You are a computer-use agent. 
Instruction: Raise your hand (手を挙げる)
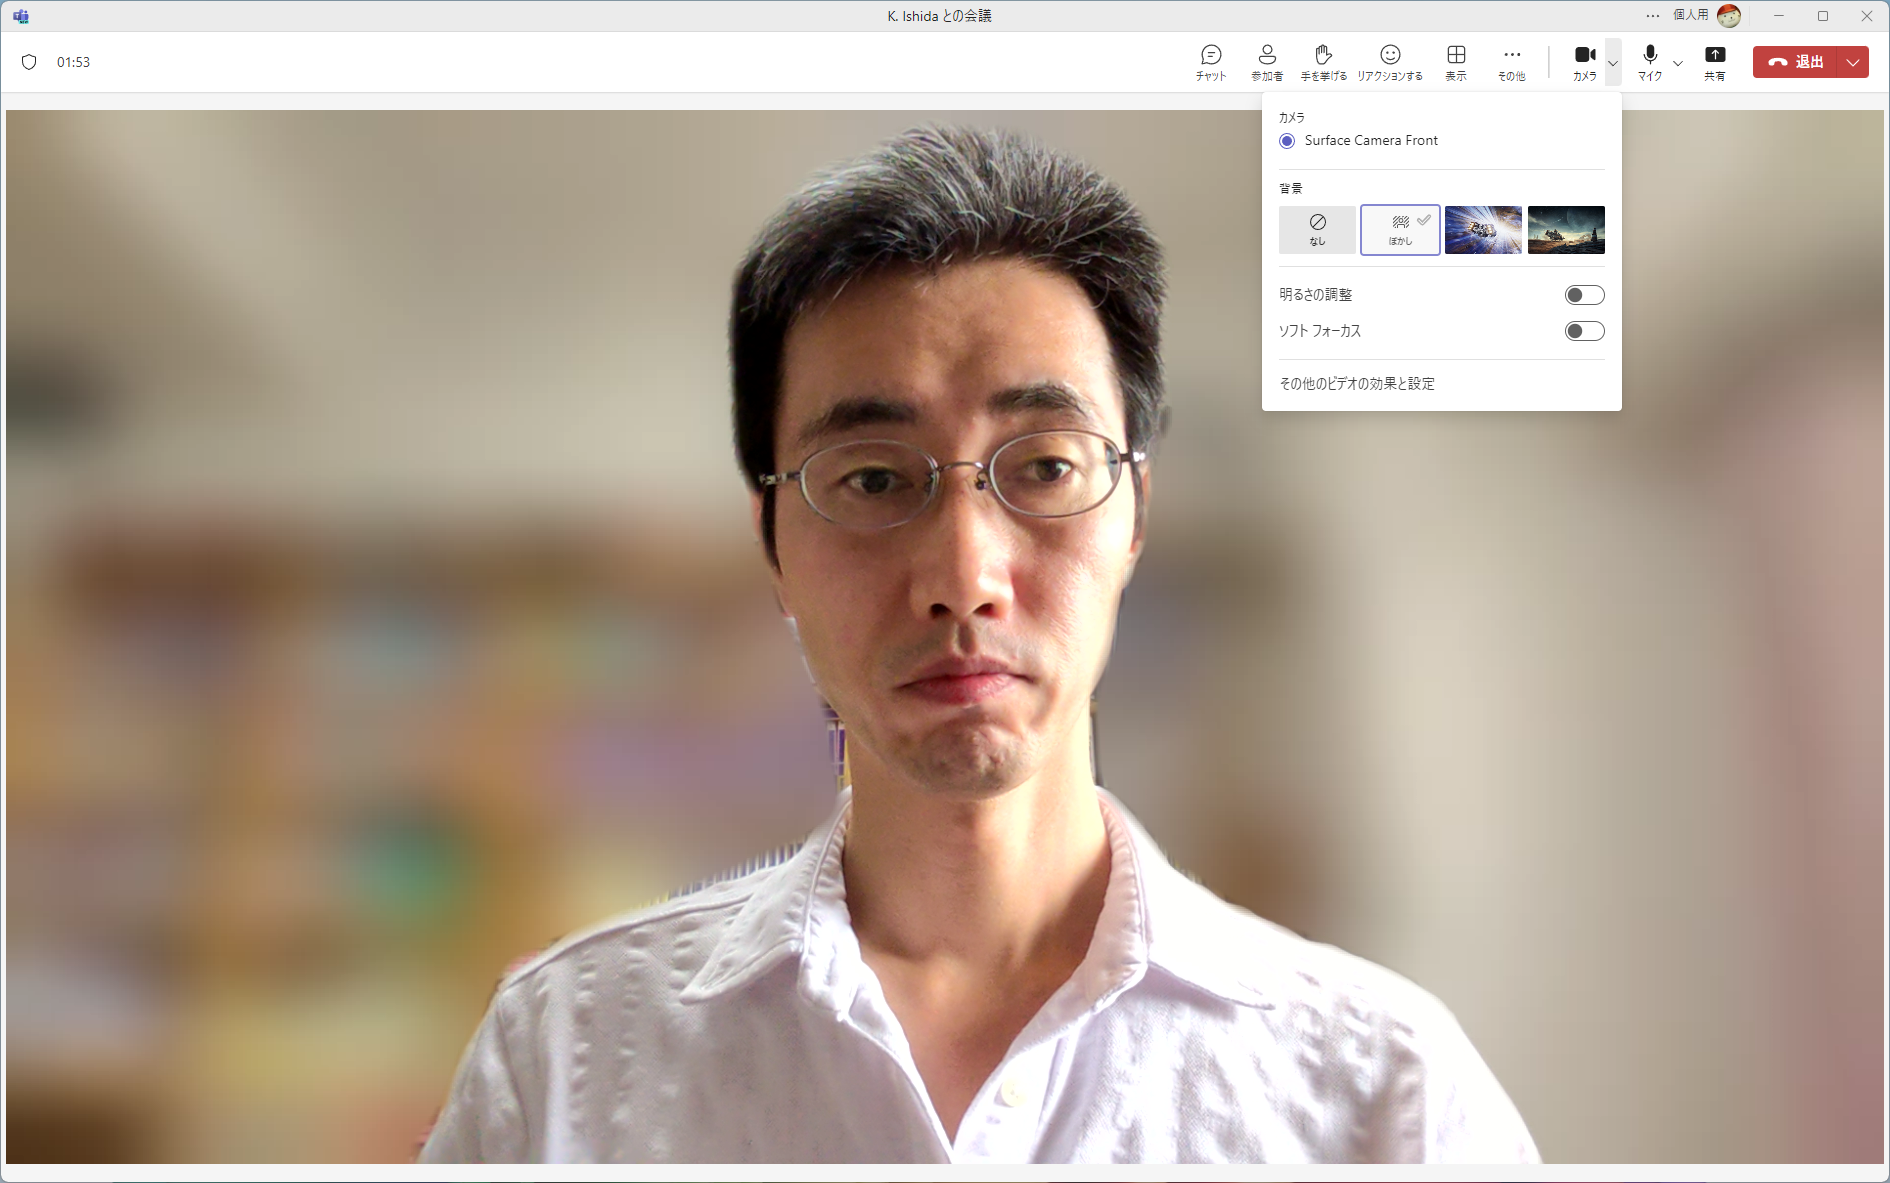click(1323, 62)
